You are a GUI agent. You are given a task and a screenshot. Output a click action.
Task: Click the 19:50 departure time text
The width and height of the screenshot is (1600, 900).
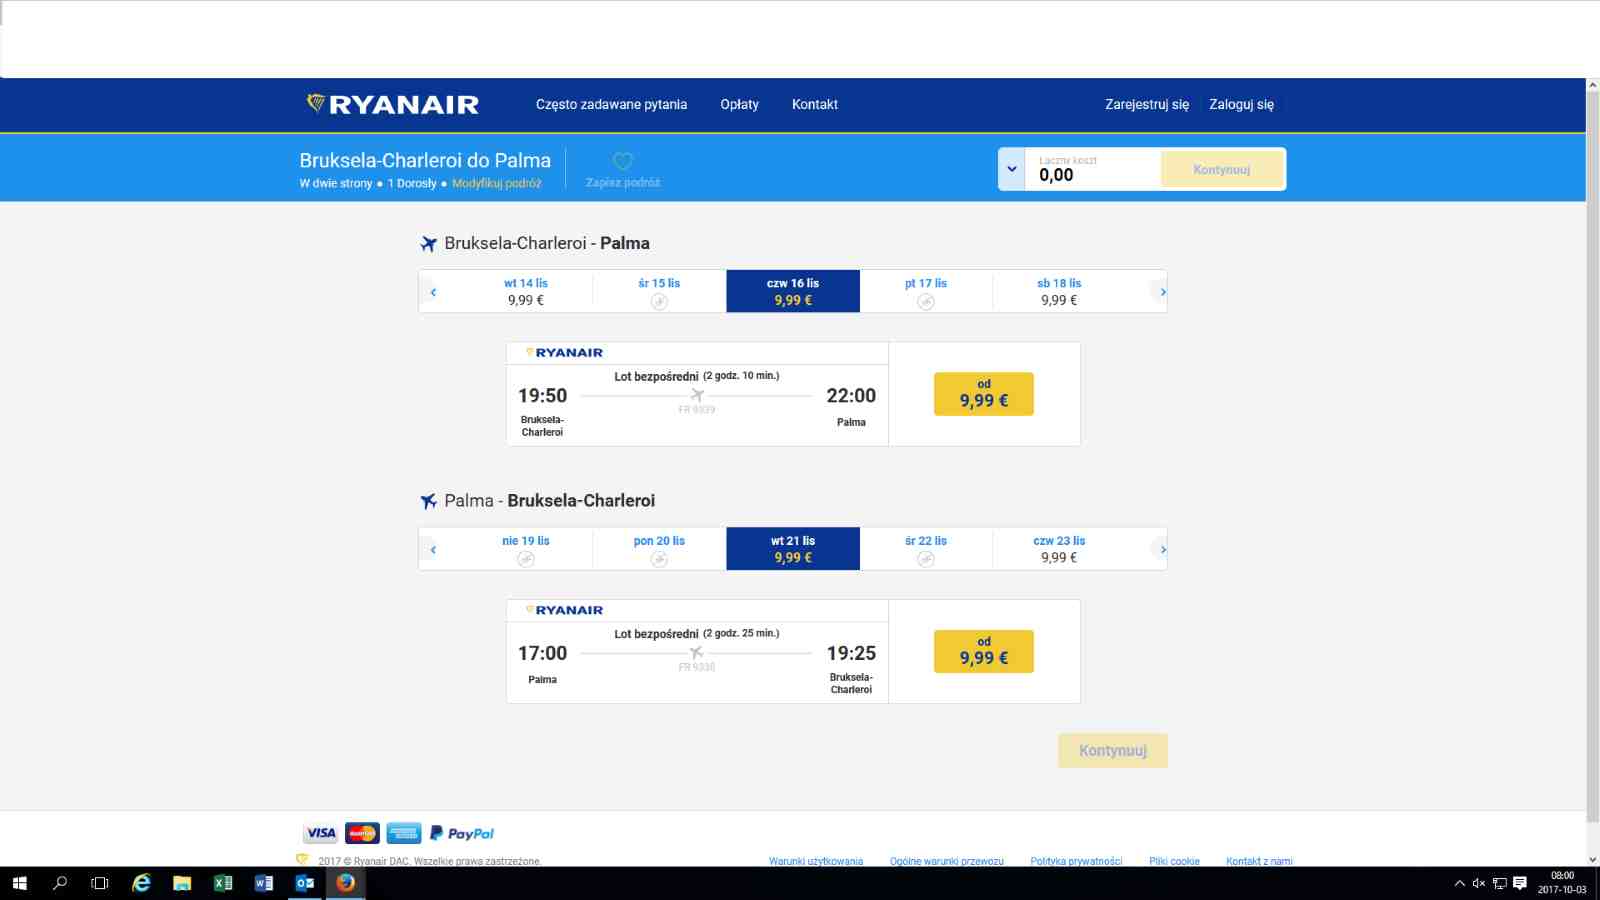click(542, 396)
